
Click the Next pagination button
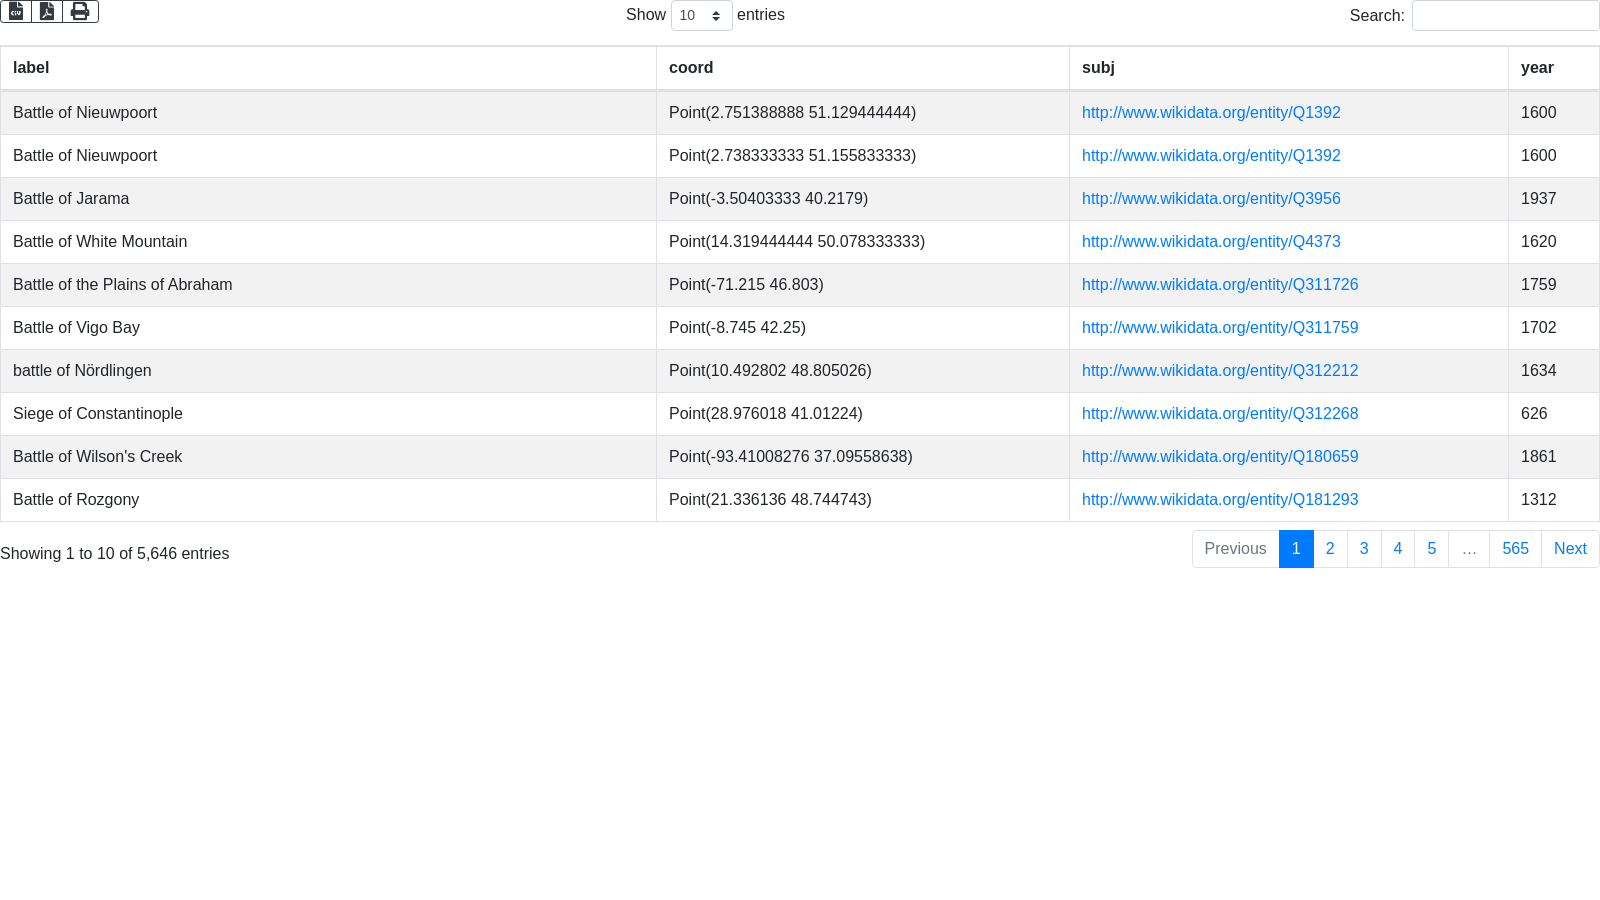[x=1570, y=549]
